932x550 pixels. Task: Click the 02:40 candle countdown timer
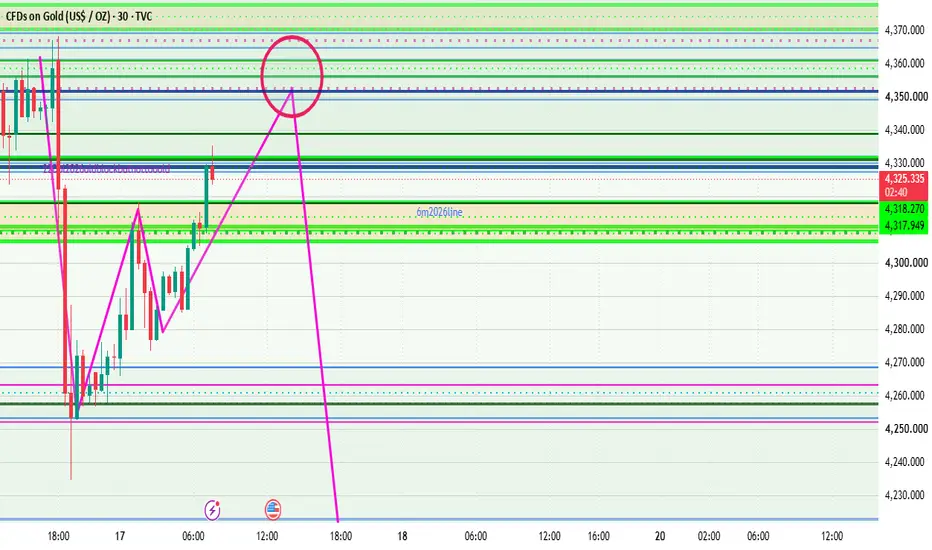896,193
